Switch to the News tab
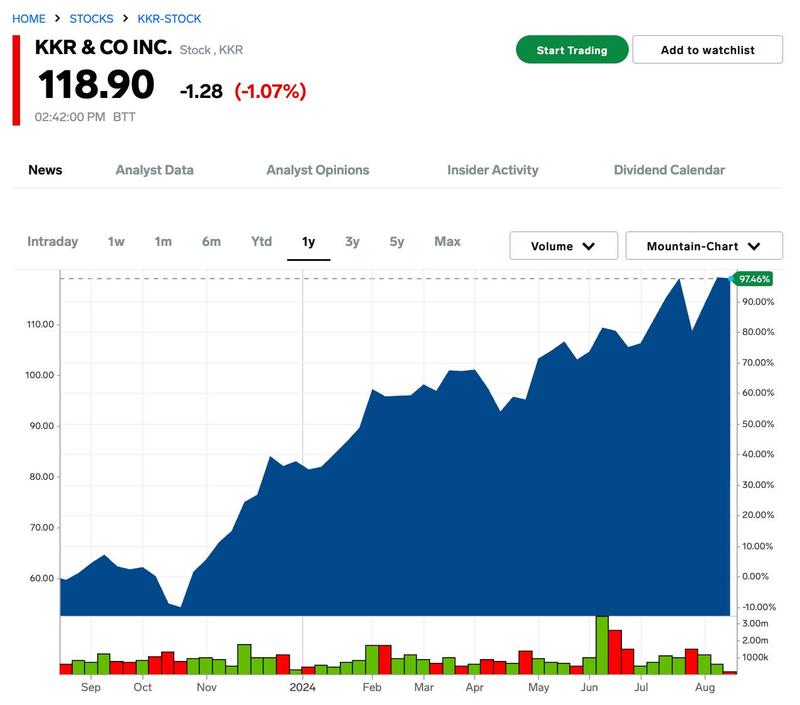 pos(45,170)
